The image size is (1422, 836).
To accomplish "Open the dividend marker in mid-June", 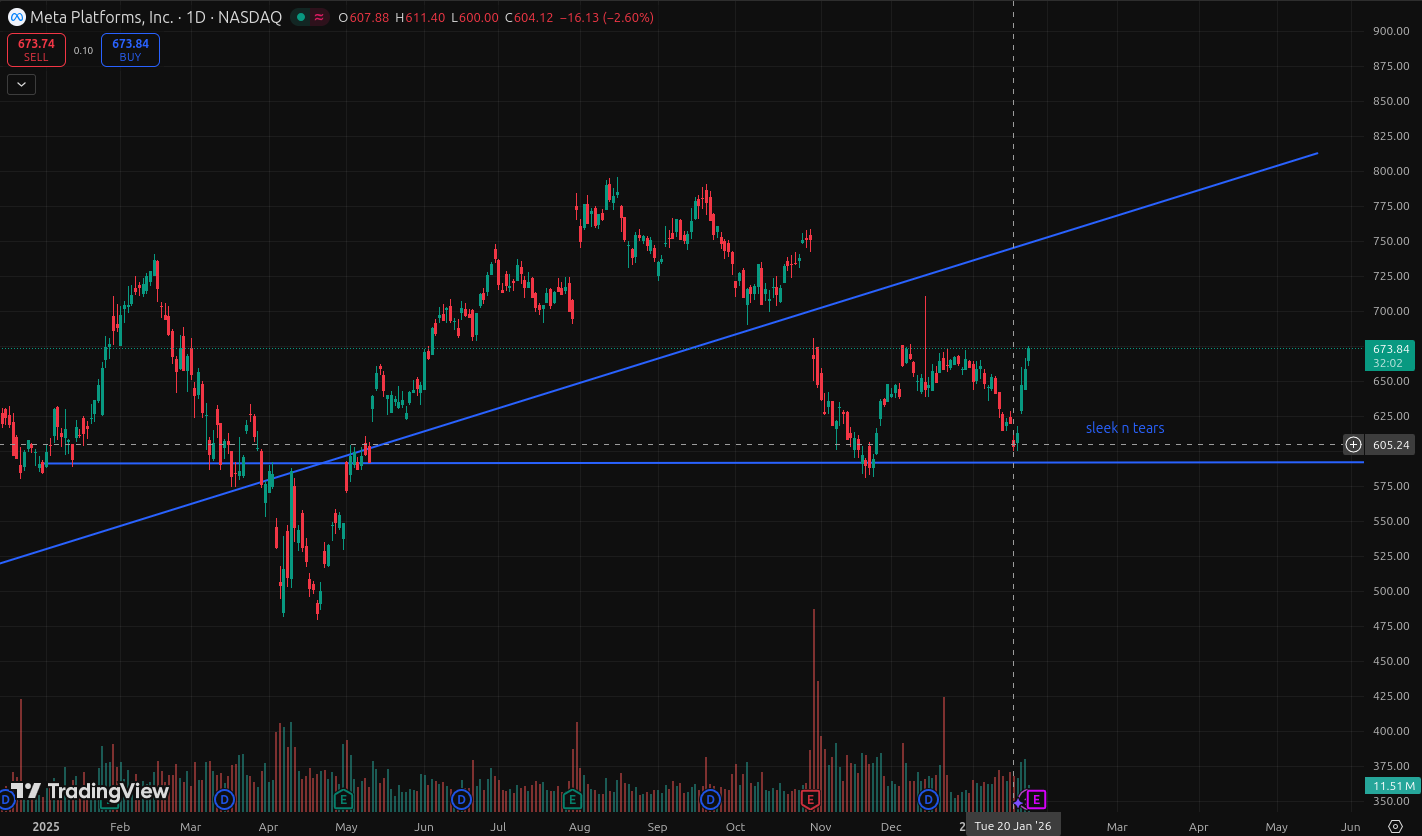I will (461, 799).
